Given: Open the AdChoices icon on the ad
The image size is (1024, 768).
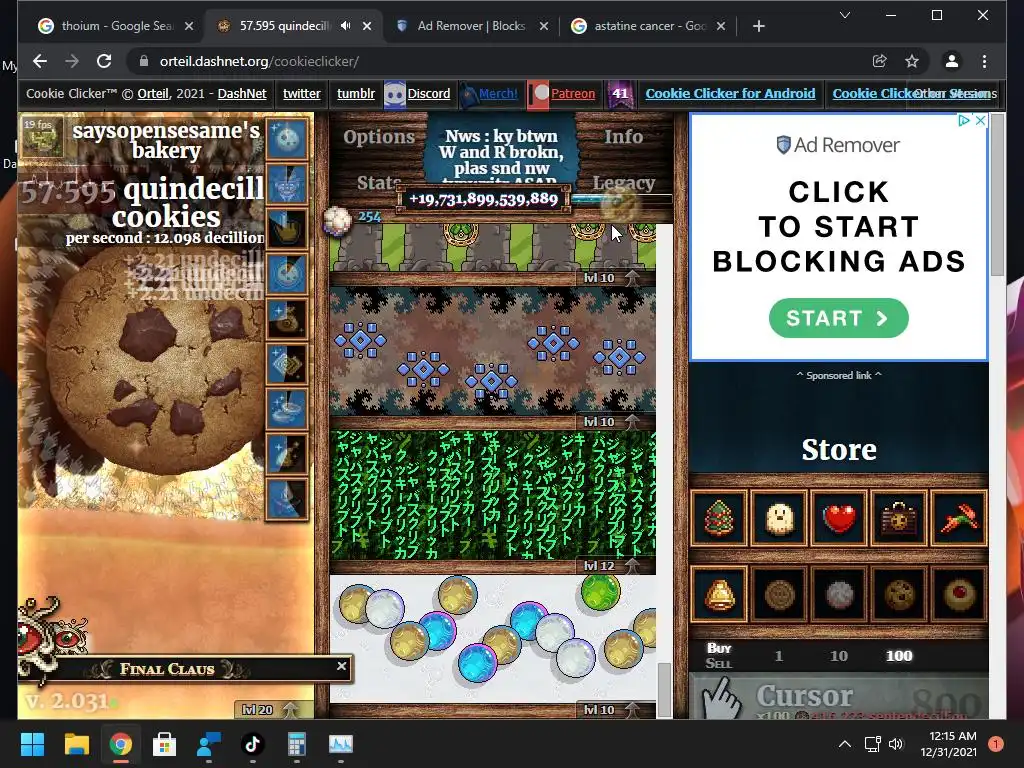Looking at the screenshot, I should (963, 120).
